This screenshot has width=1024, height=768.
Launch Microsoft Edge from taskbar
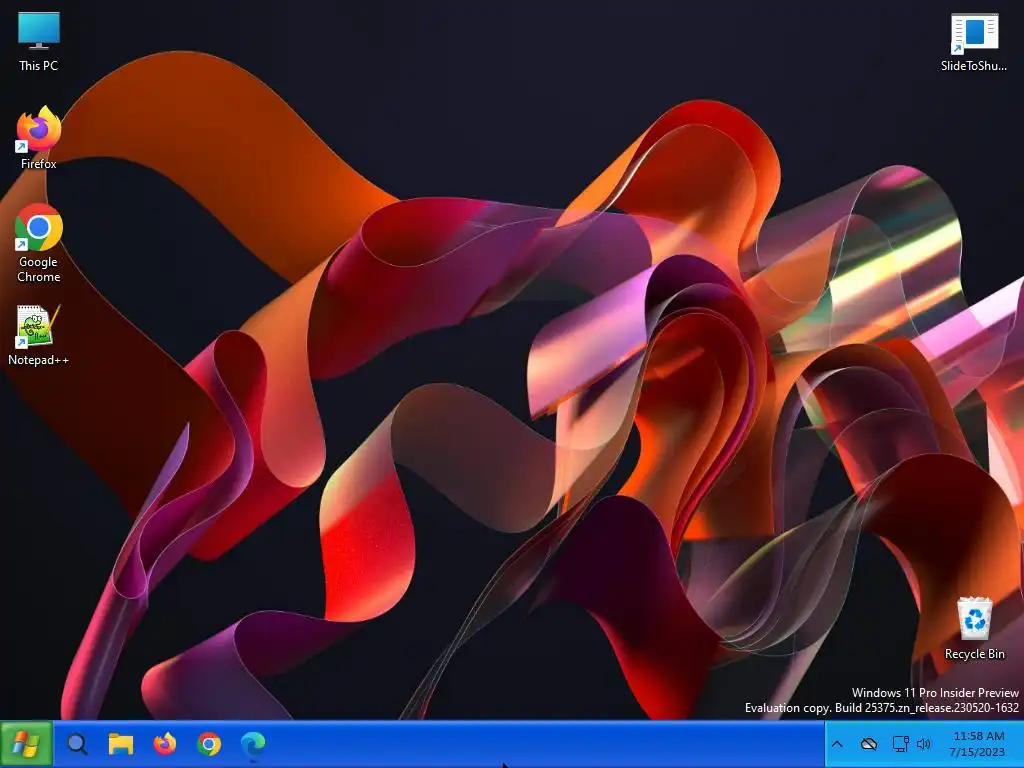(253, 744)
